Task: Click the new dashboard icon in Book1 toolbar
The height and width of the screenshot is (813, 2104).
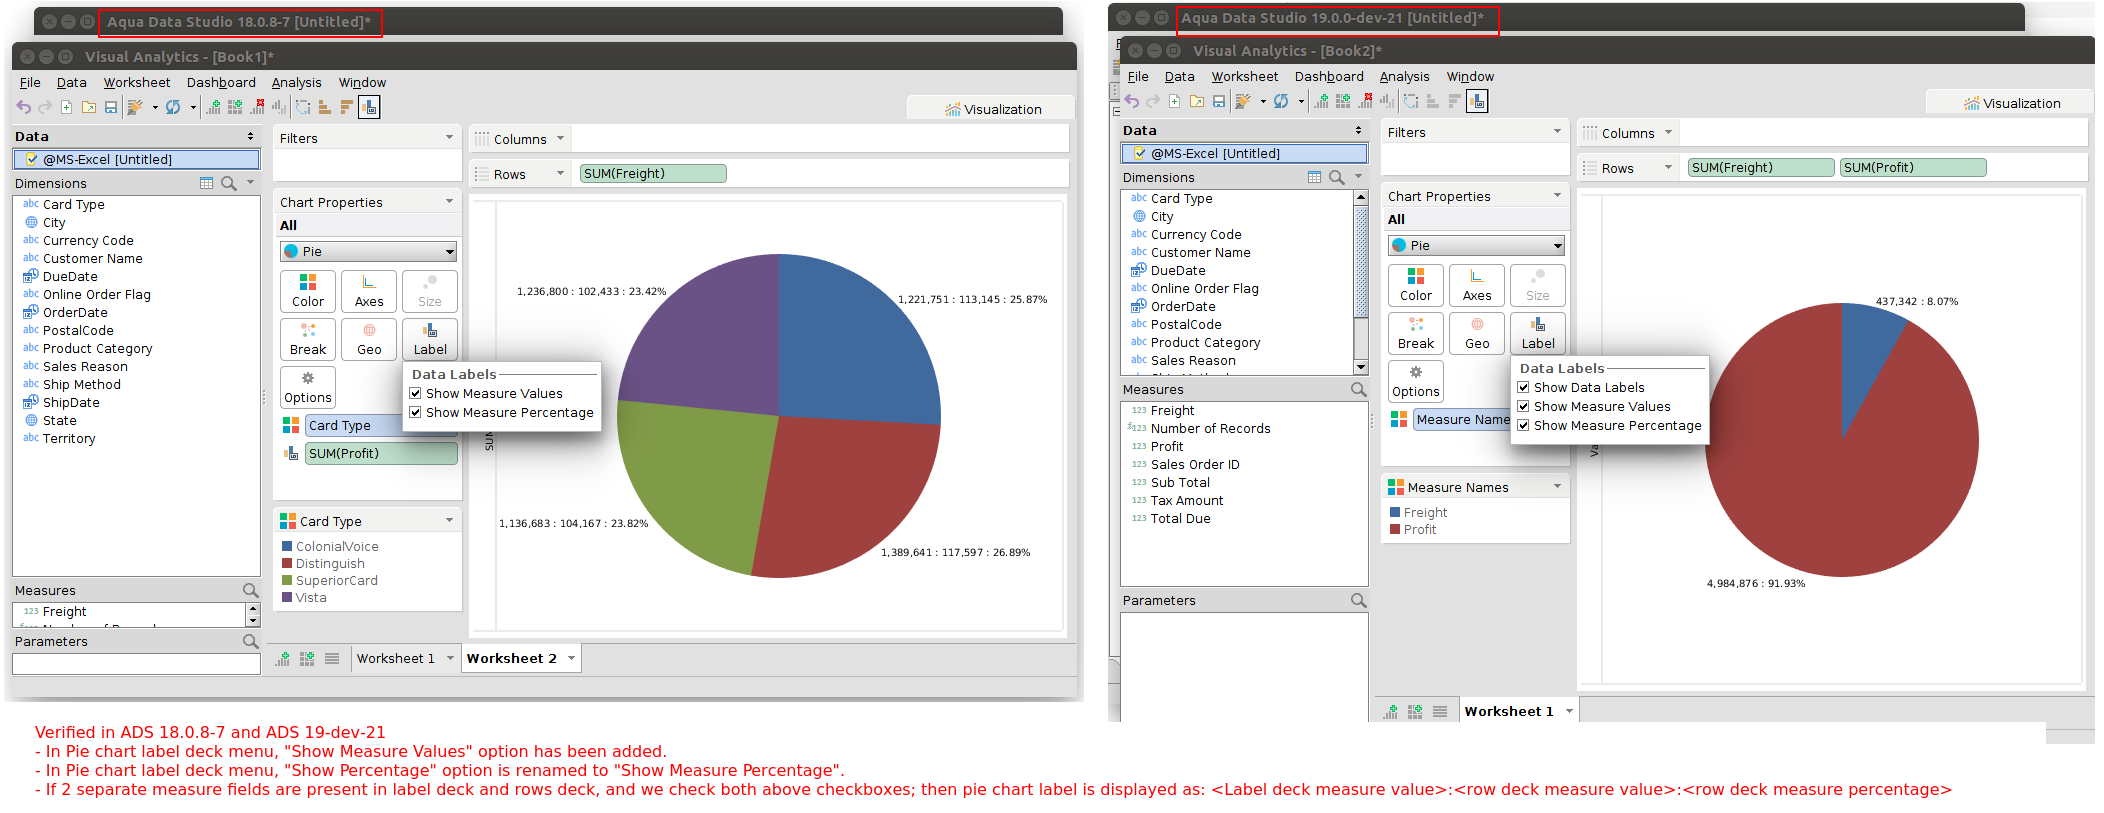Action: [x=236, y=107]
